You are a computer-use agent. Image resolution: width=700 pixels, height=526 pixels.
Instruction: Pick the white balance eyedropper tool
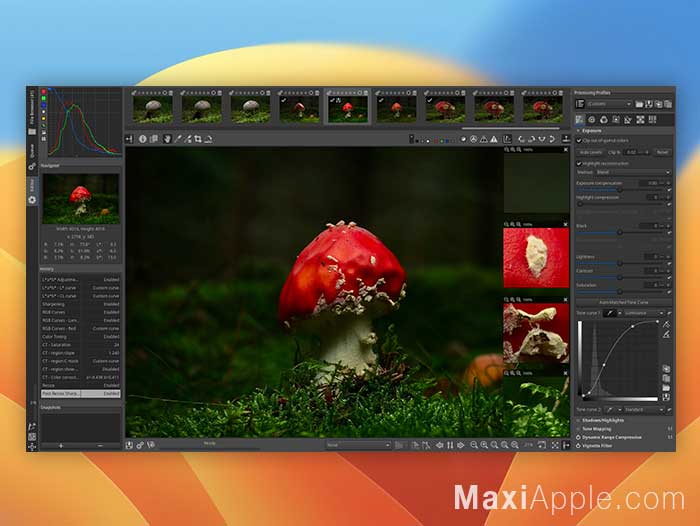[178, 139]
